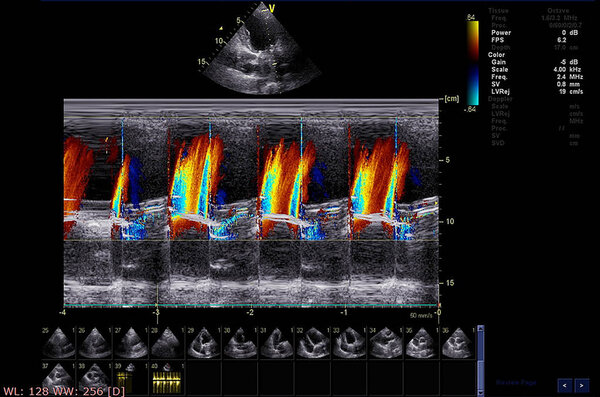Click the scrollbar up arrow beside thumbnails
The image size is (600, 397).
481,328
